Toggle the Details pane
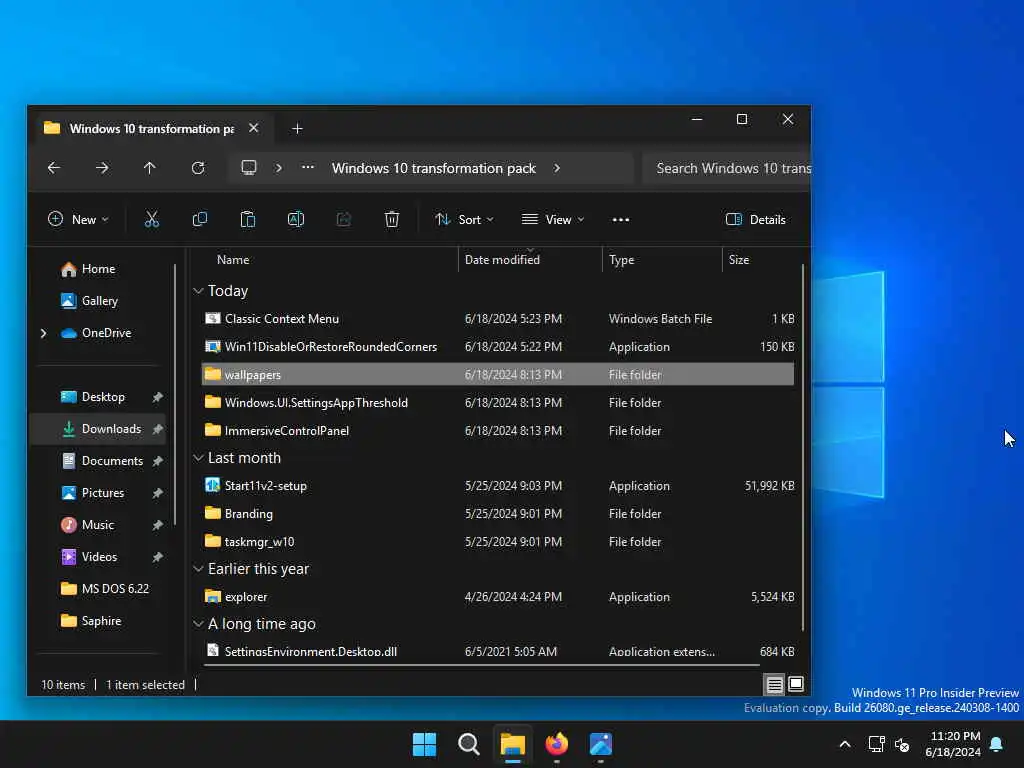Viewport: 1024px width, 768px height. (x=756, y=219)
